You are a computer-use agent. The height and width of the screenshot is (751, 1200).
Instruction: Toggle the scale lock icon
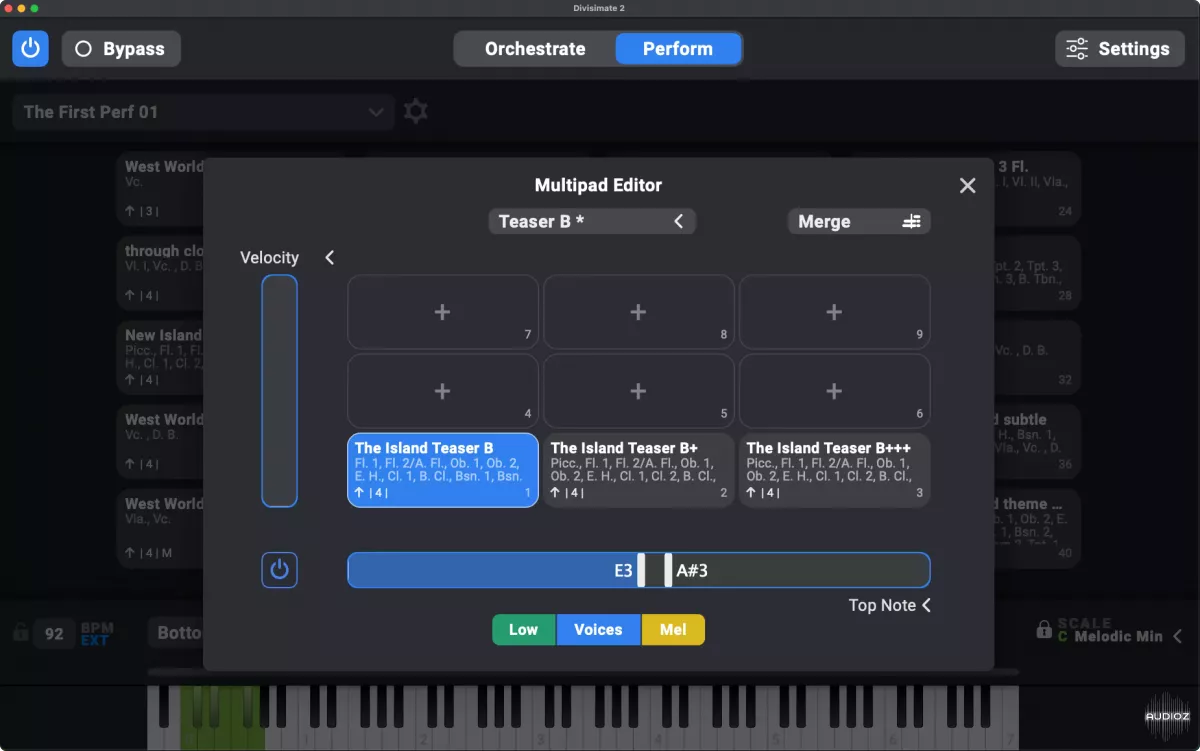(x=1044, y=629)
